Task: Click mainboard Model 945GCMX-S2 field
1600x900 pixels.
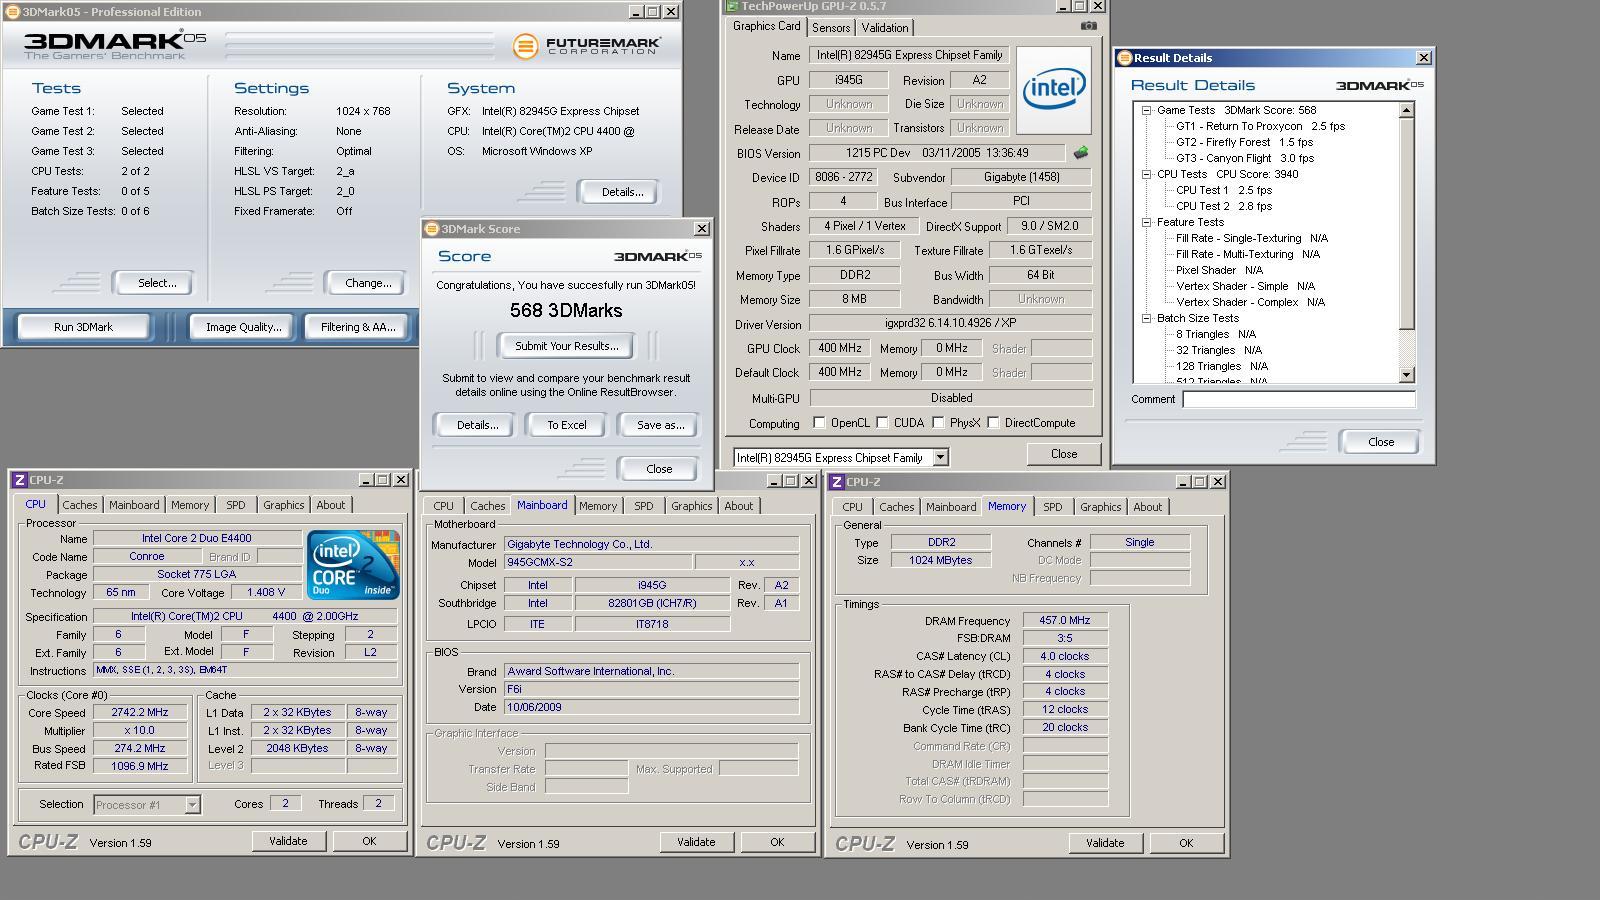Action: [597, 562]
